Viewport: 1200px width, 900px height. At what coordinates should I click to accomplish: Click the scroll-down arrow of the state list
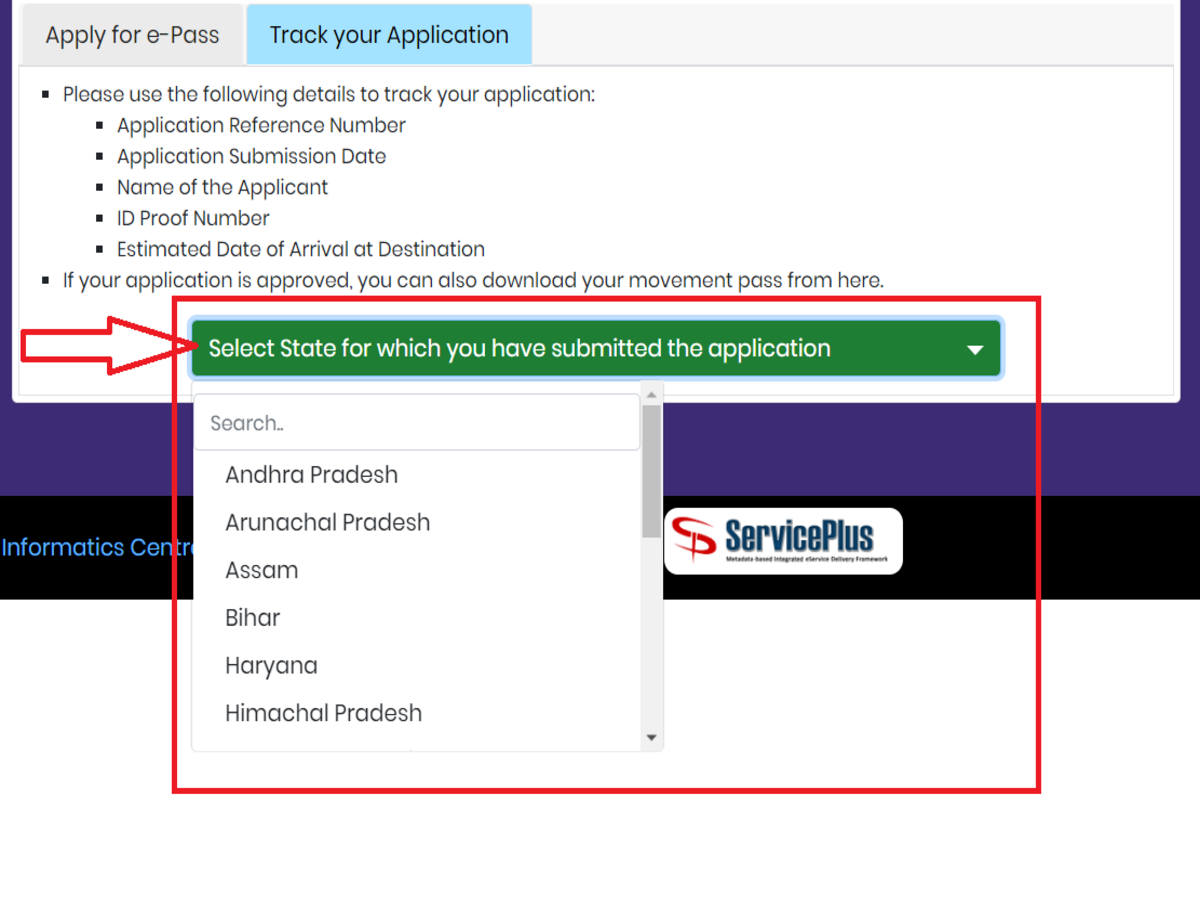pos(652,738)
